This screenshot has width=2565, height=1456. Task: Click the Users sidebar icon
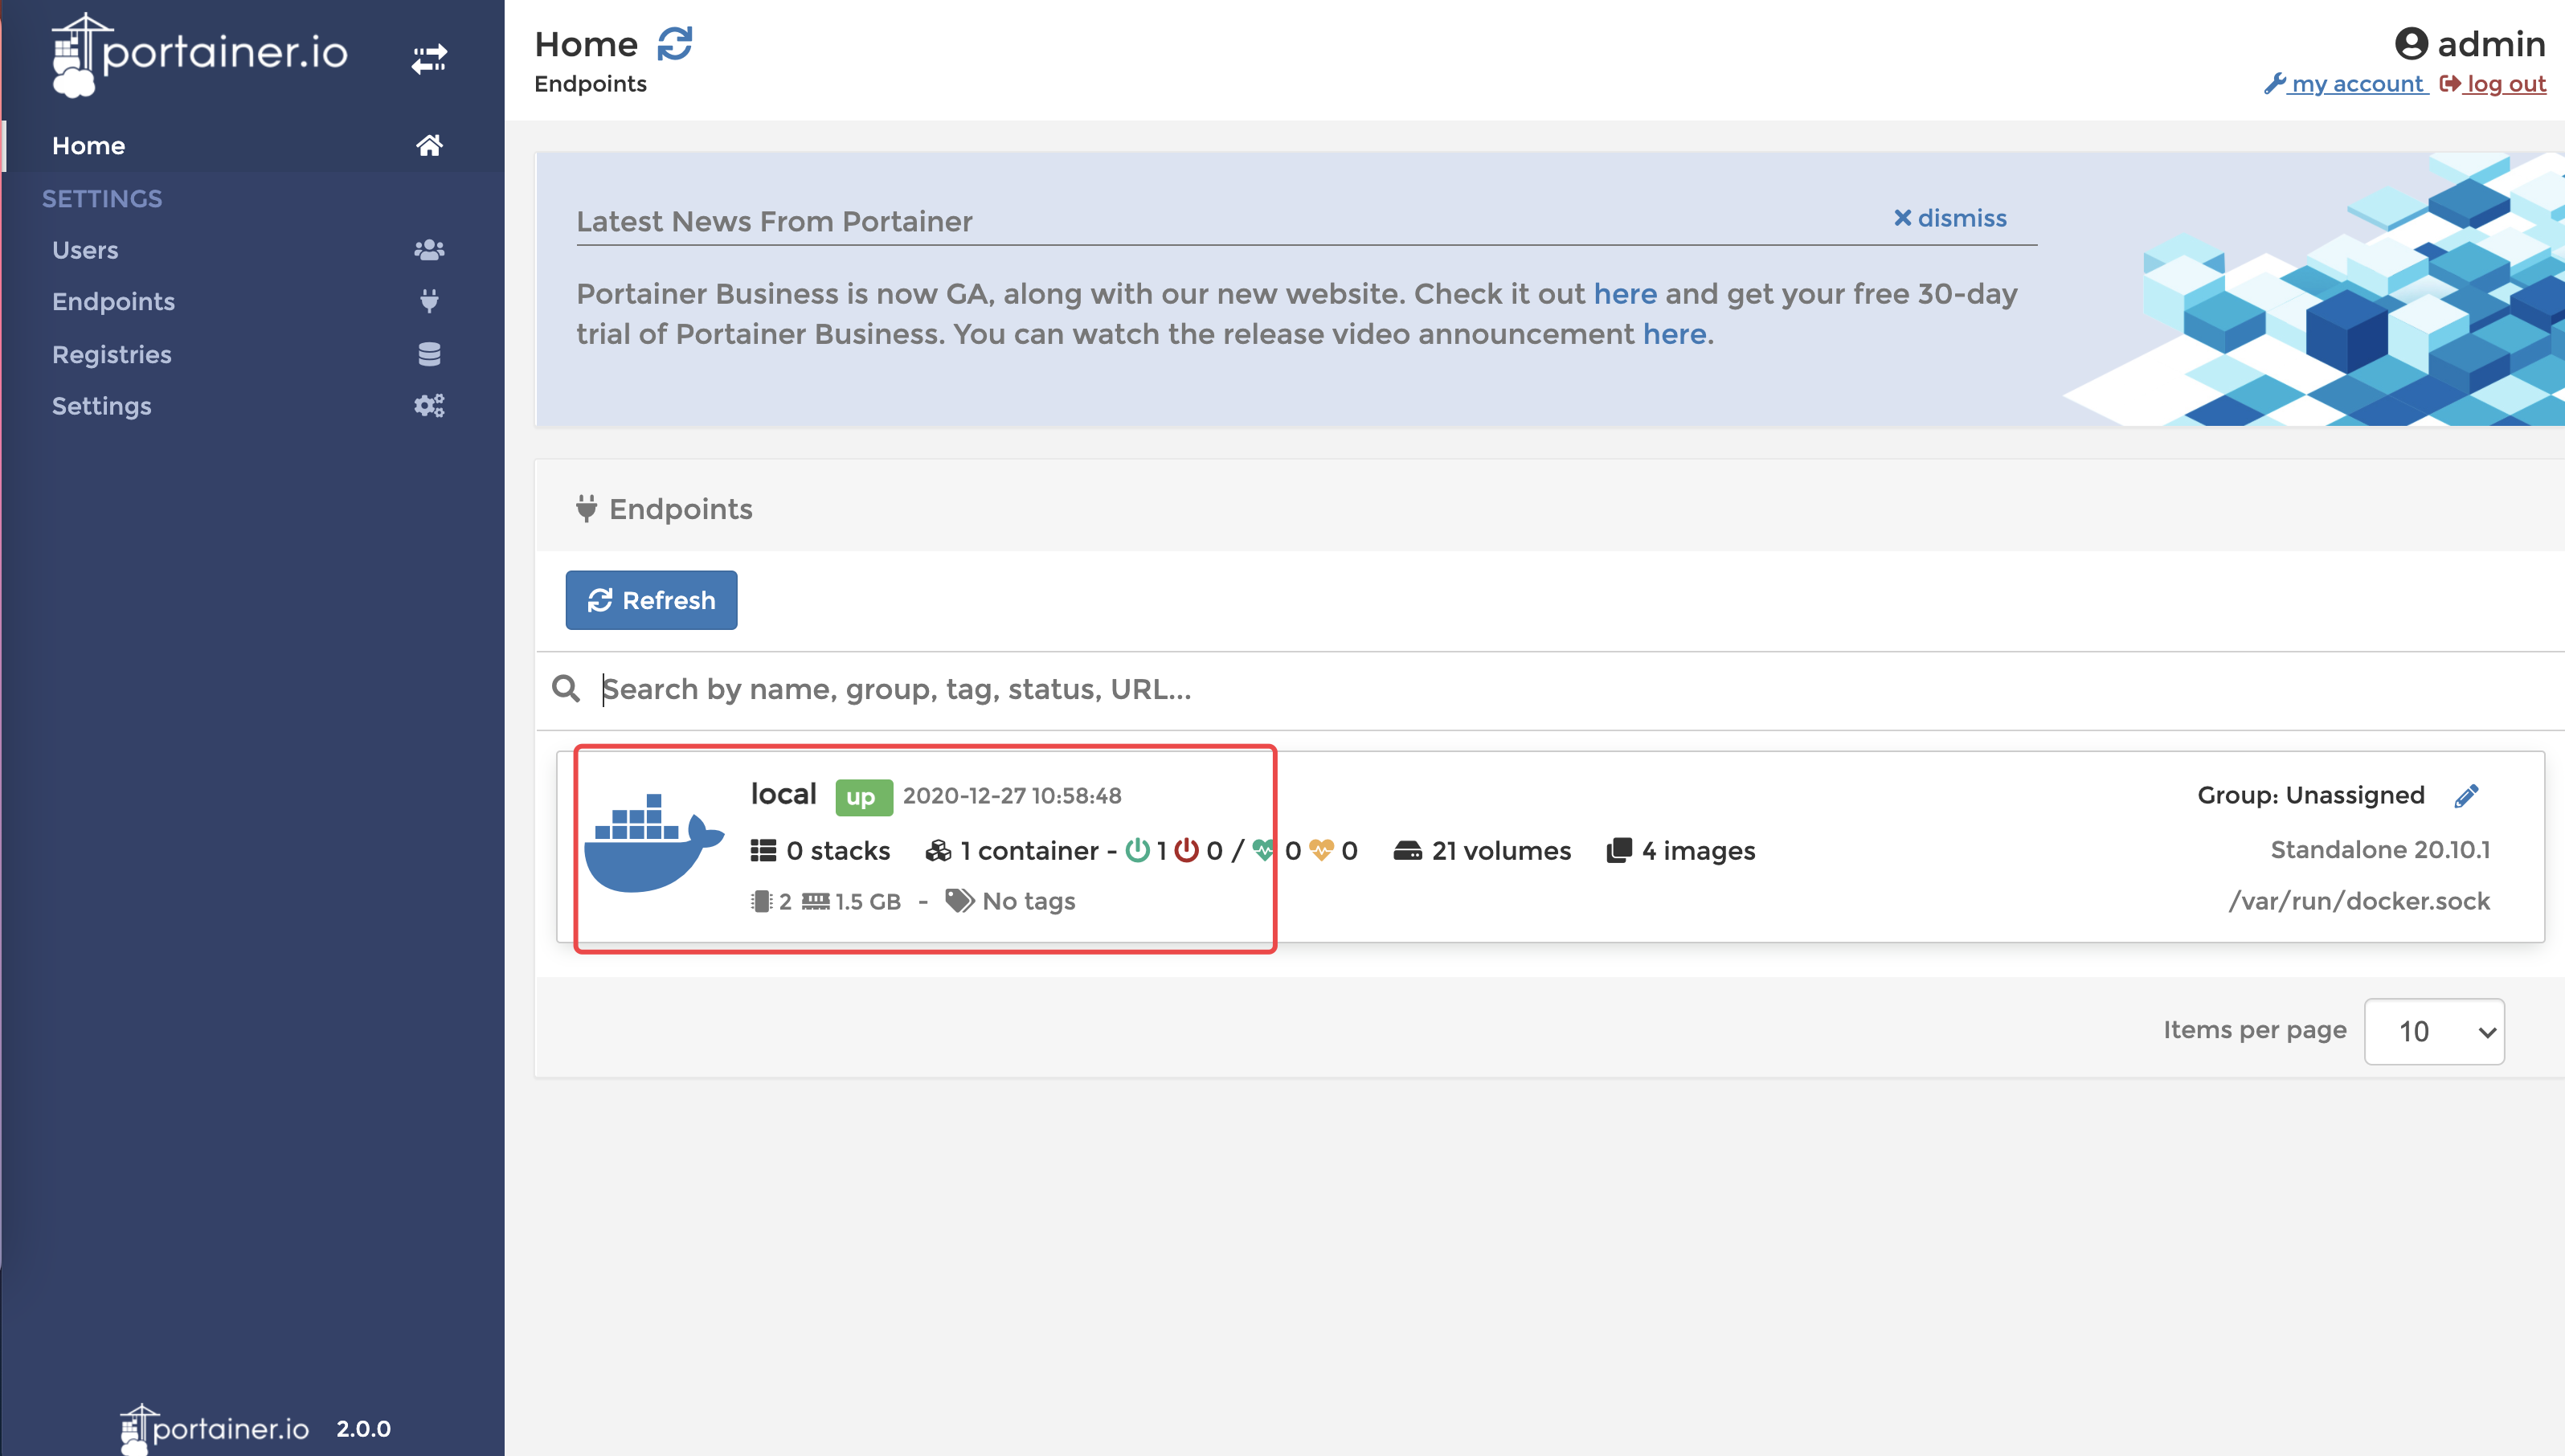(x=430, y=247)
